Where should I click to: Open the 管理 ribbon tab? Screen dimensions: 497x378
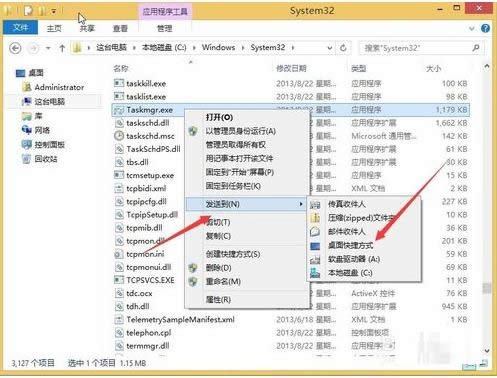click(165, 28)
